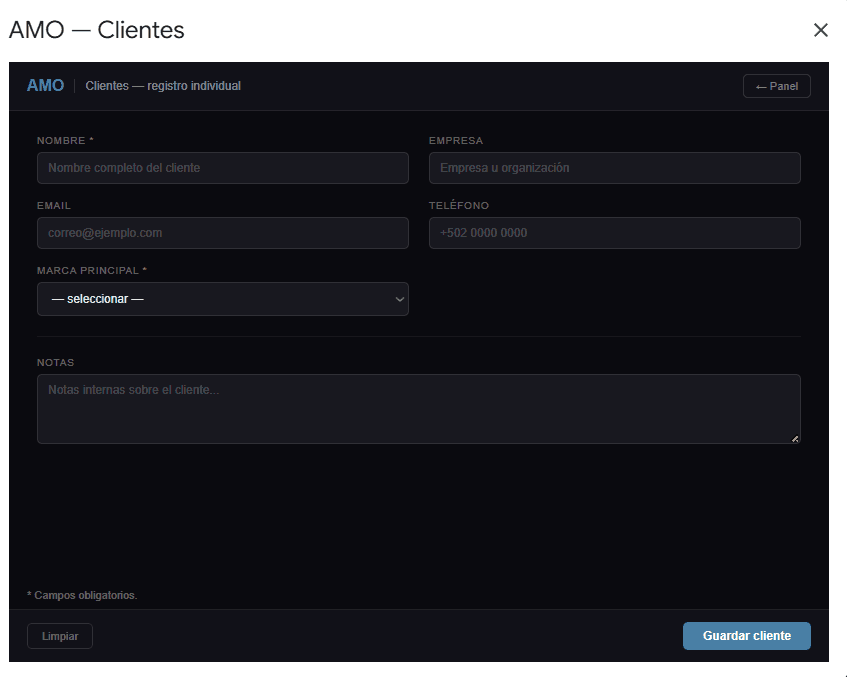Click the 'EMAIL' field label
847x677 pixels.
tap(54, 205)
